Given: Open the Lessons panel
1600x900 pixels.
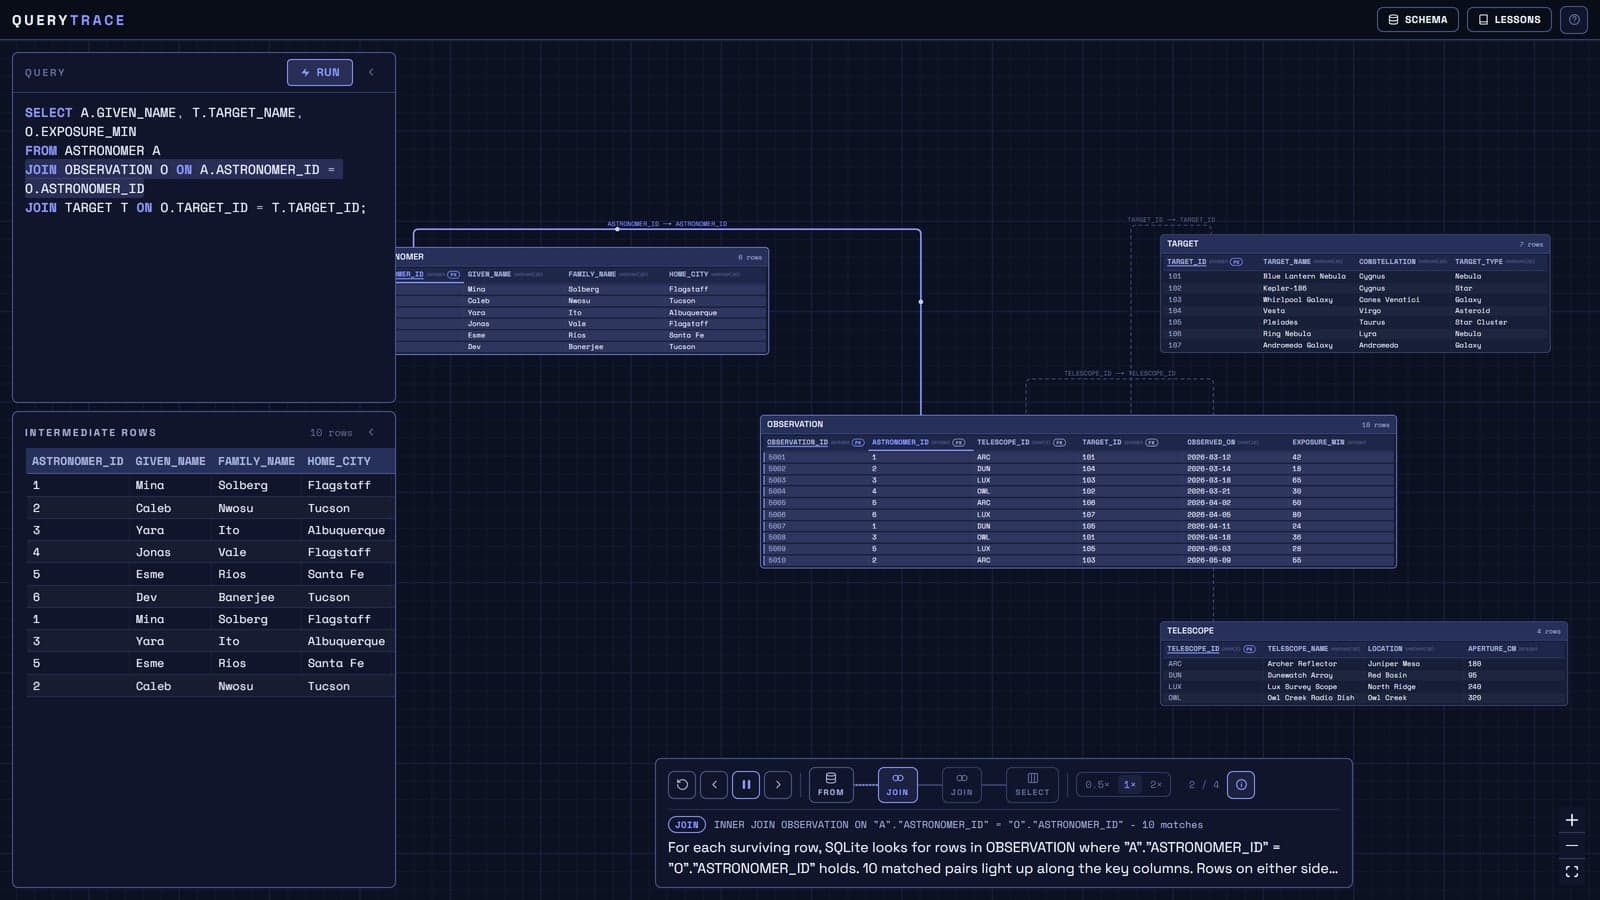Looking at the screenshot, I should 1509,20.
